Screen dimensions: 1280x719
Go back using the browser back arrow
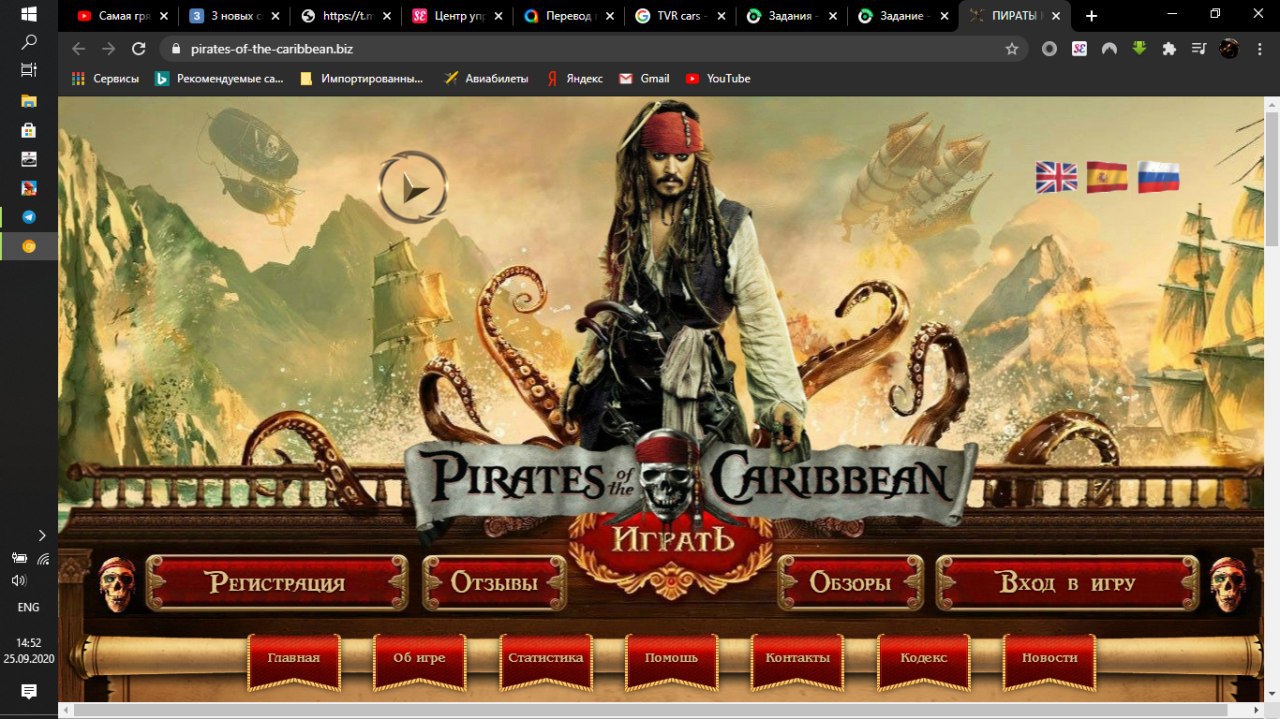[78, 48]
